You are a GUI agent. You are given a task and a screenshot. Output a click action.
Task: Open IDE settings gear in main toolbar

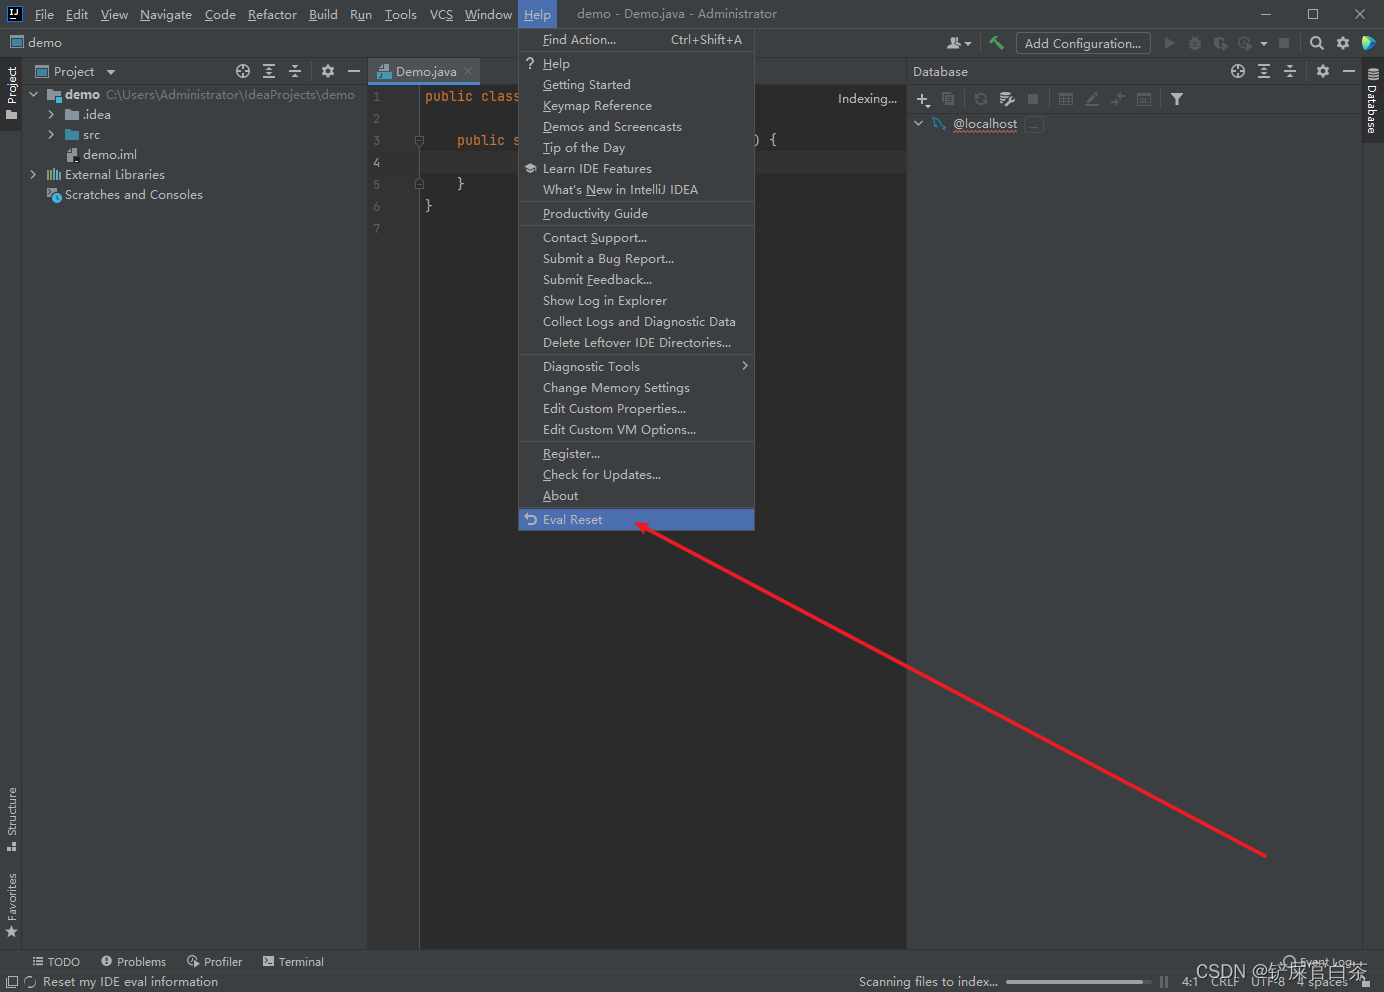click(x=1343, y=43)
